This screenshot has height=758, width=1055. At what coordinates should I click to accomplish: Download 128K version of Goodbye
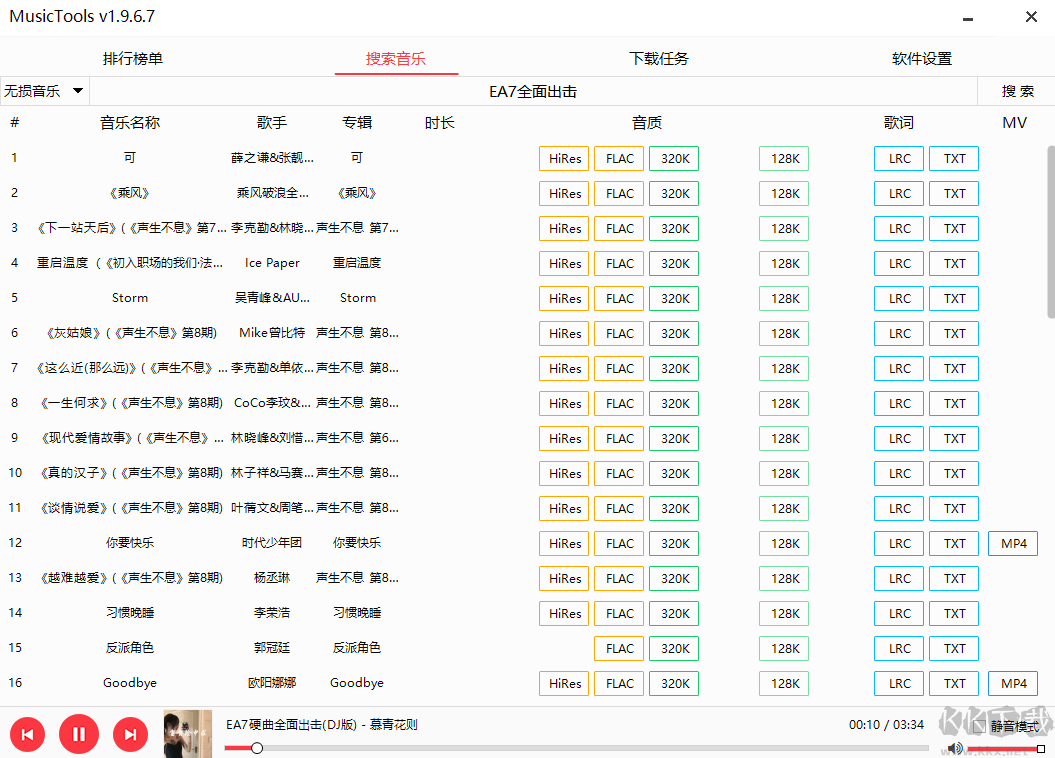[783, 683]
